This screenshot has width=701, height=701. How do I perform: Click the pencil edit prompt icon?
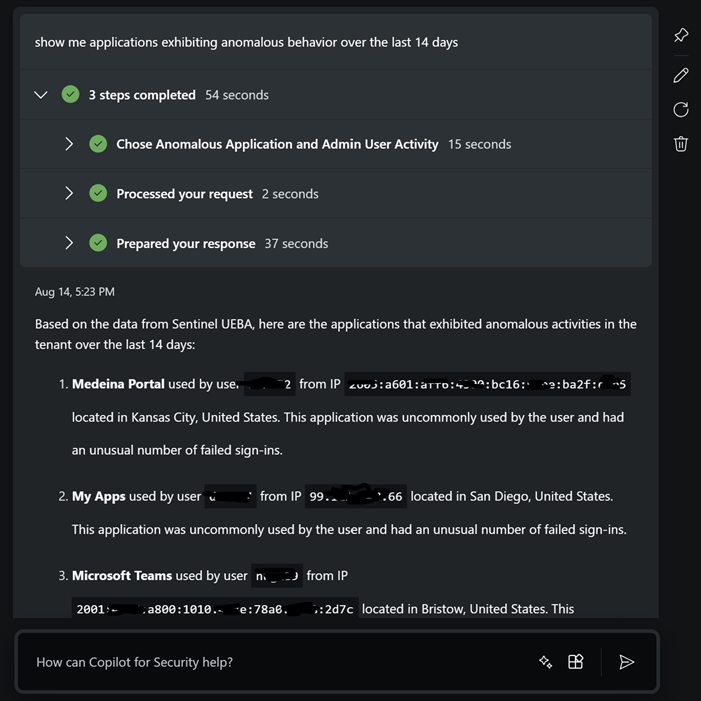(x=681, y=75)
